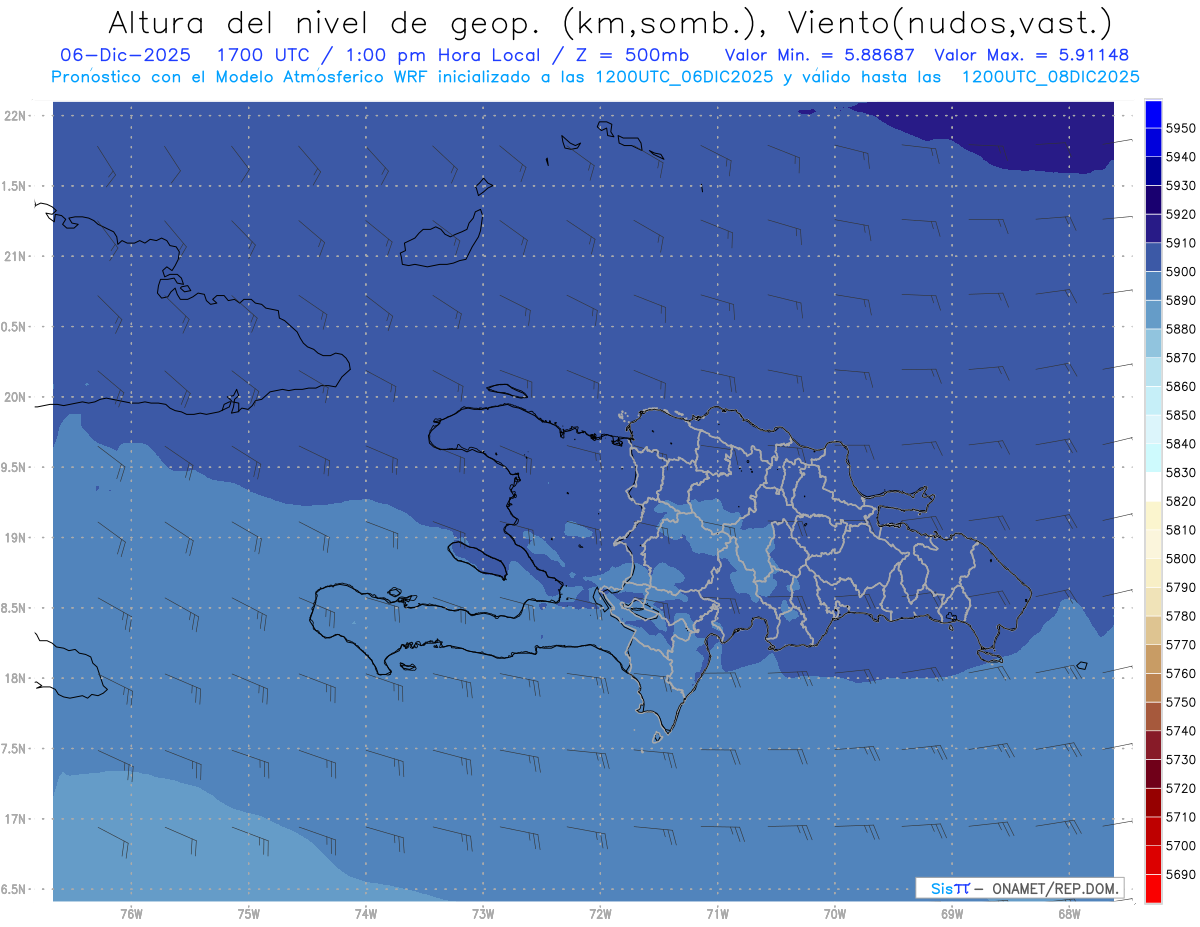Click the '73W' longitude label

(x=483, y=914)
